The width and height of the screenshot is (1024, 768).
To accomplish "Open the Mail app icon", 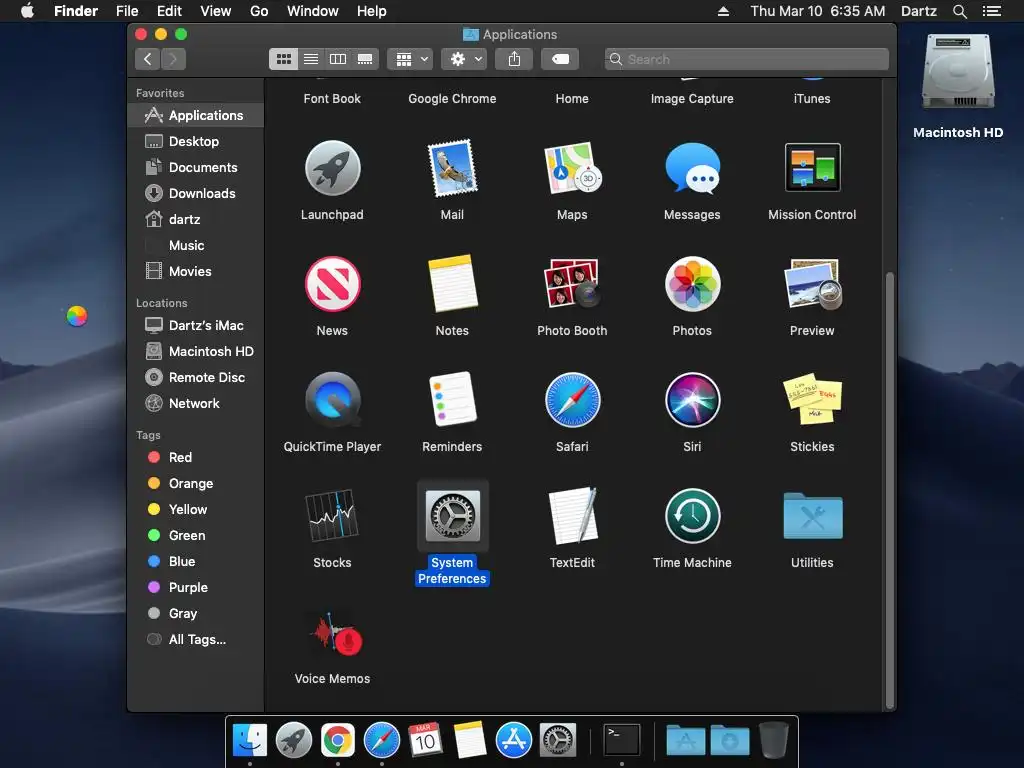I will pos(452,168).
